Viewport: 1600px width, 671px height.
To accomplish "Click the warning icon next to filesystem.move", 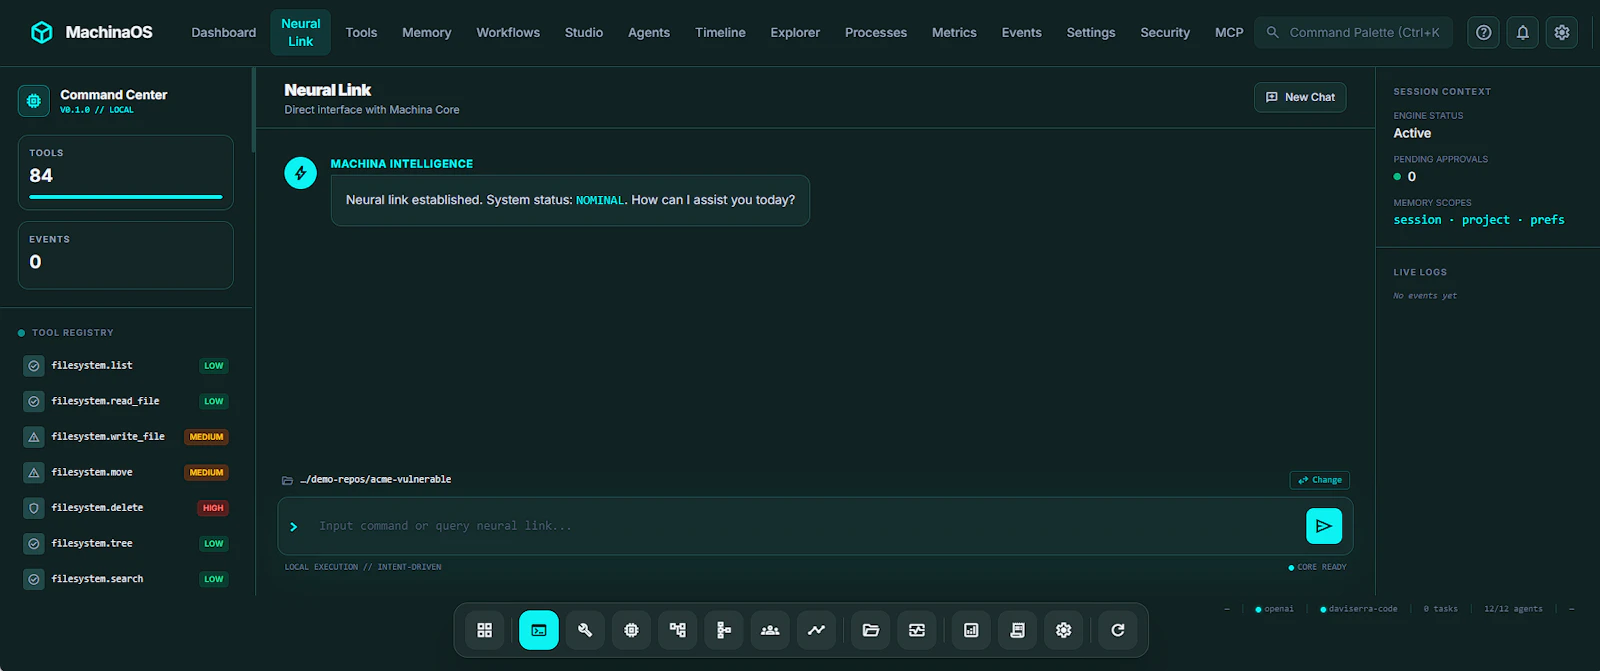I will point(34,472).
